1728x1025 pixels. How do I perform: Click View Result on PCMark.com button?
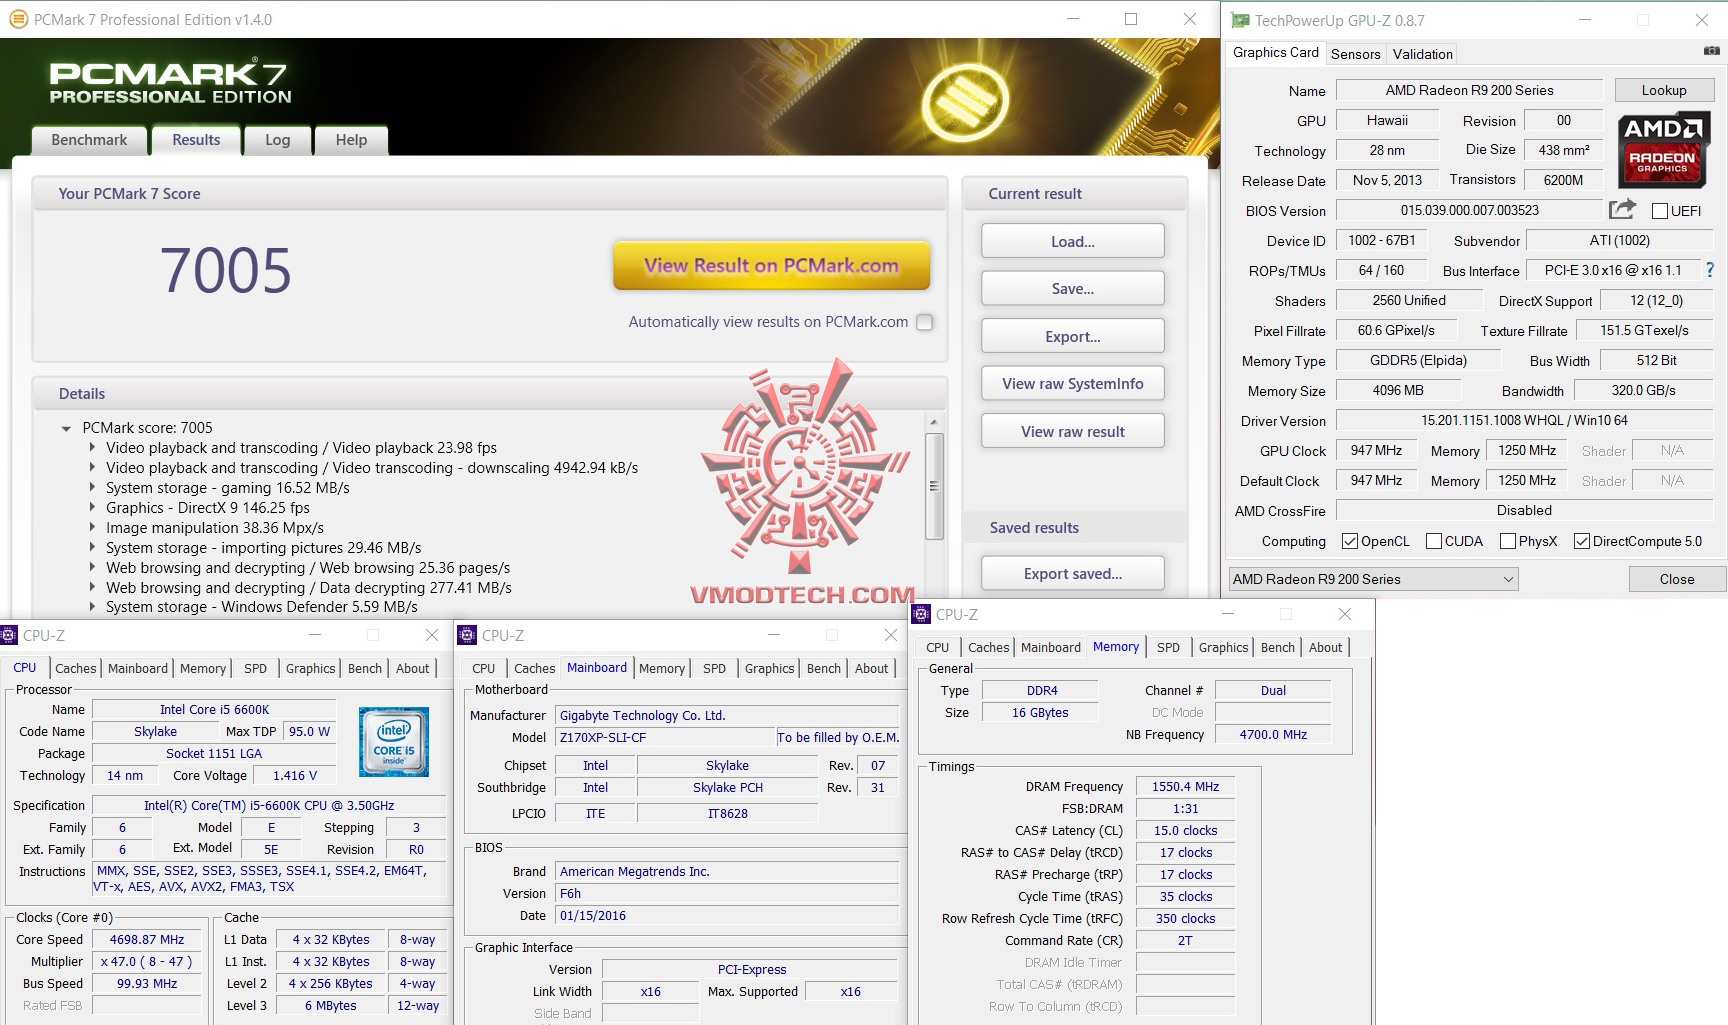(772, 266)
